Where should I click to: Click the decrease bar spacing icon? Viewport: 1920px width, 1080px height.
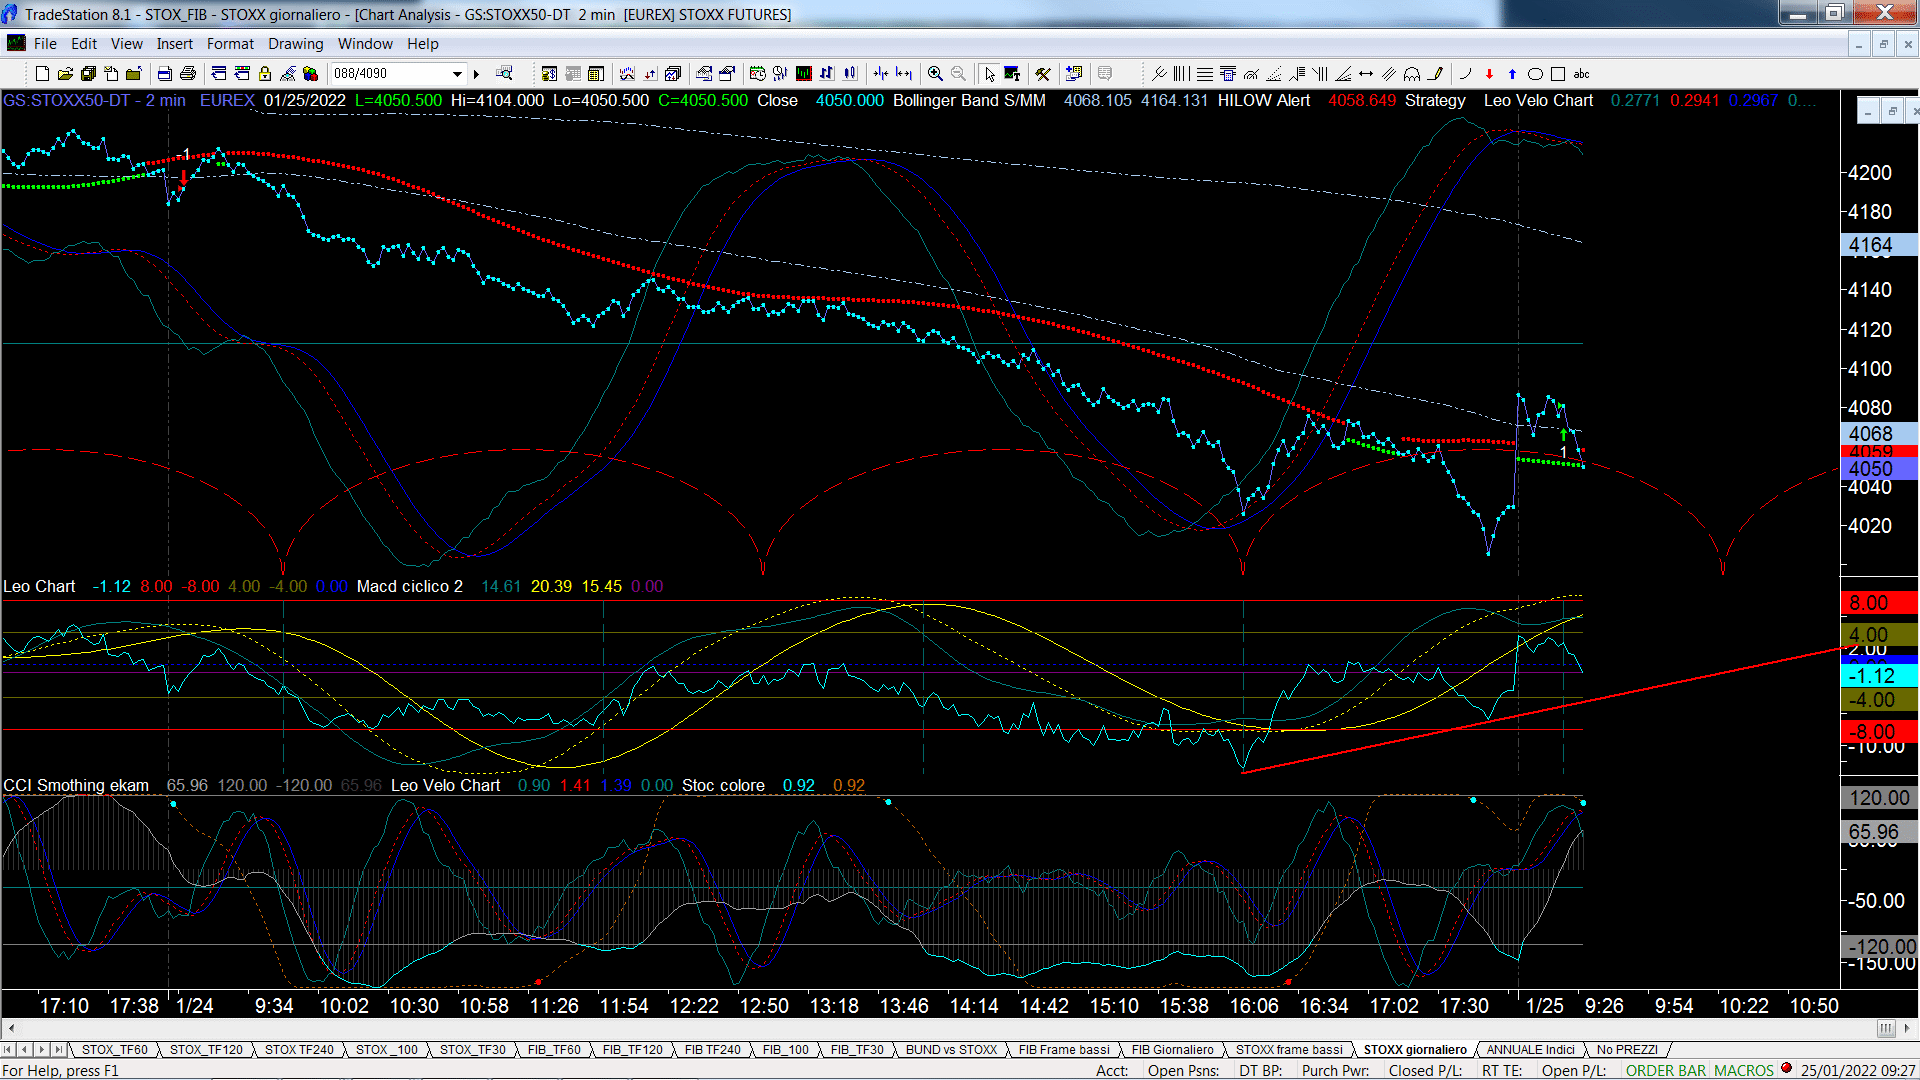(880, 74)
